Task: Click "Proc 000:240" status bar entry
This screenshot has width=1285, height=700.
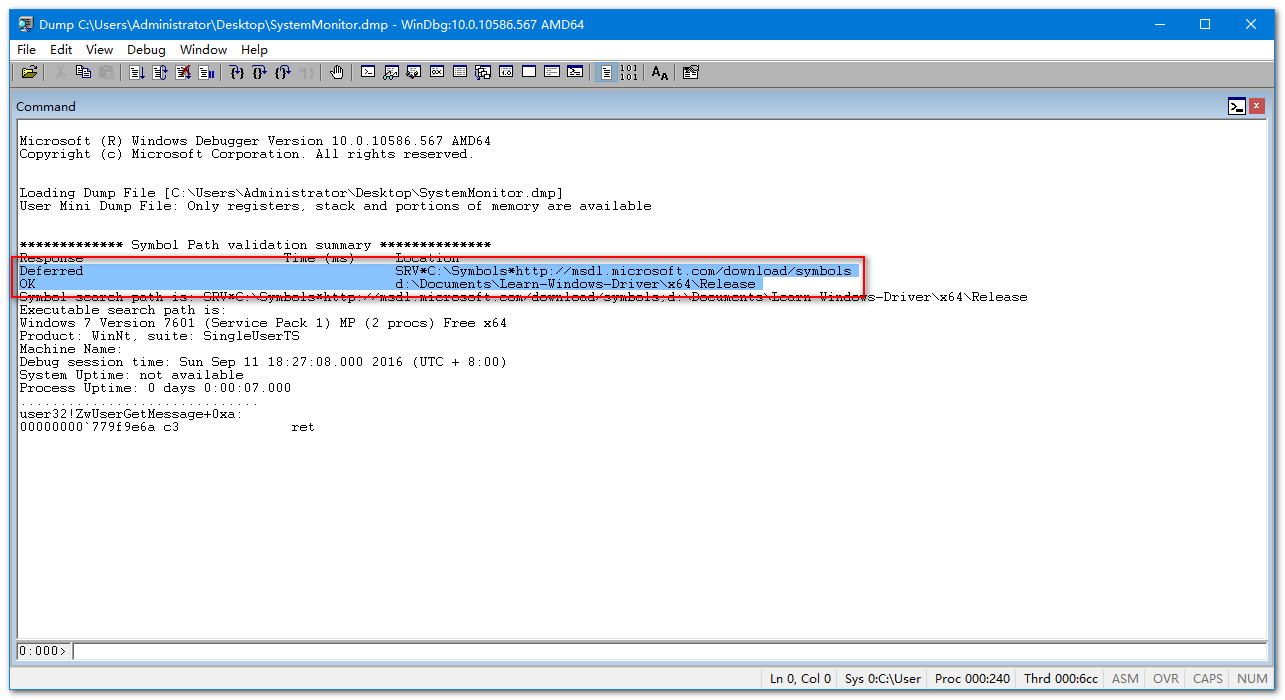Action: (972, 678)
